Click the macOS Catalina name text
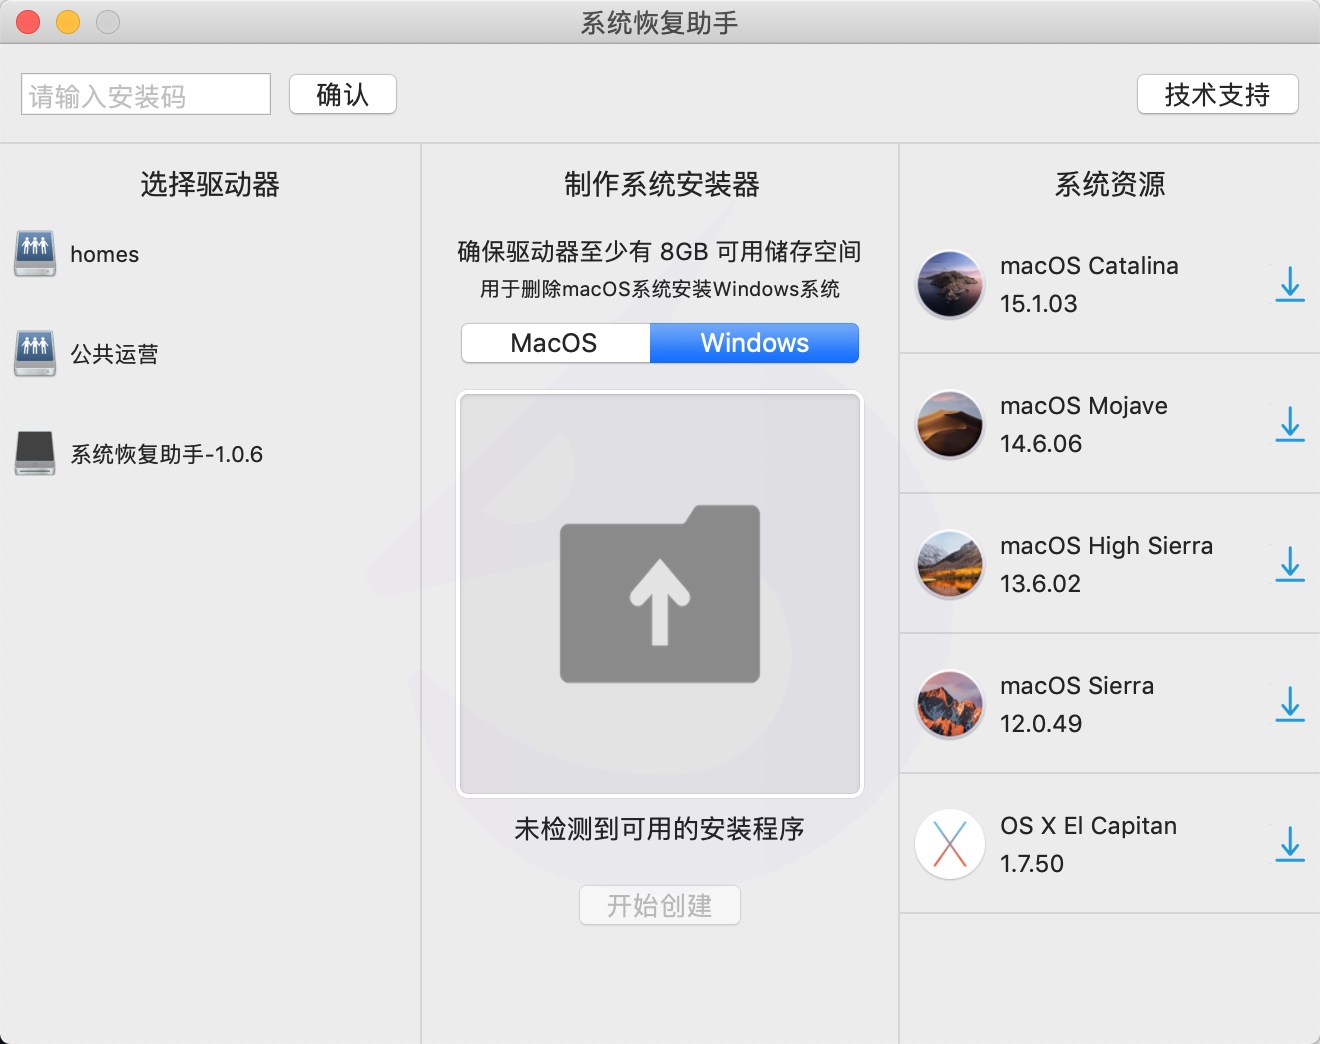1320x1044 pixels. click(x=1089, y=266)
